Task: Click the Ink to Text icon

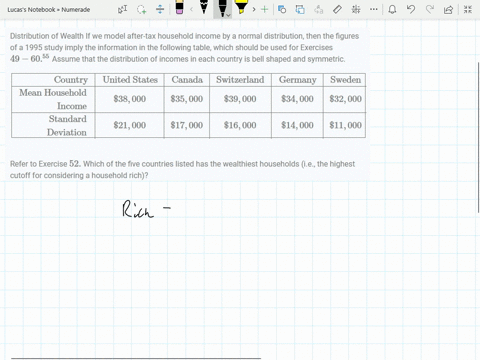Action: pyautogui.click(x=319, y=9)
